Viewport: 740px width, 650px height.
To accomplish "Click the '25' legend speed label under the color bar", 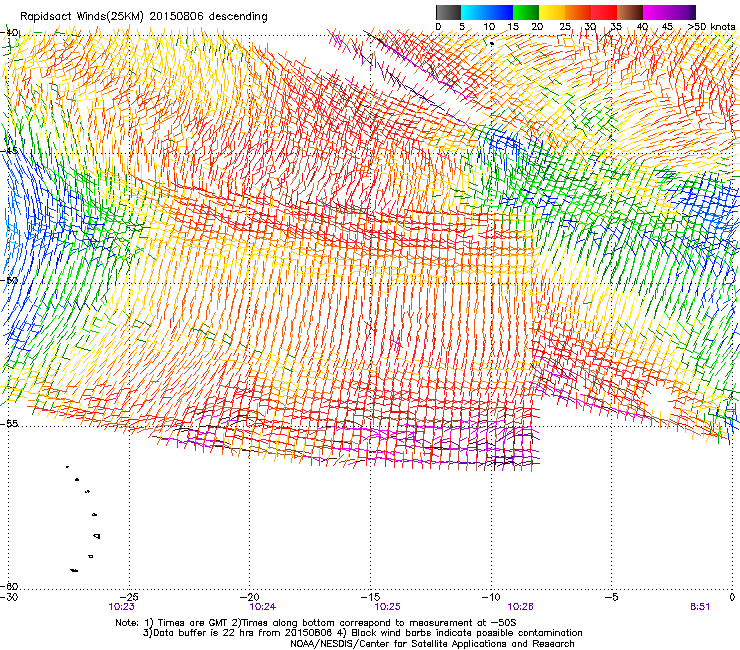I will (x=565, y=27).
